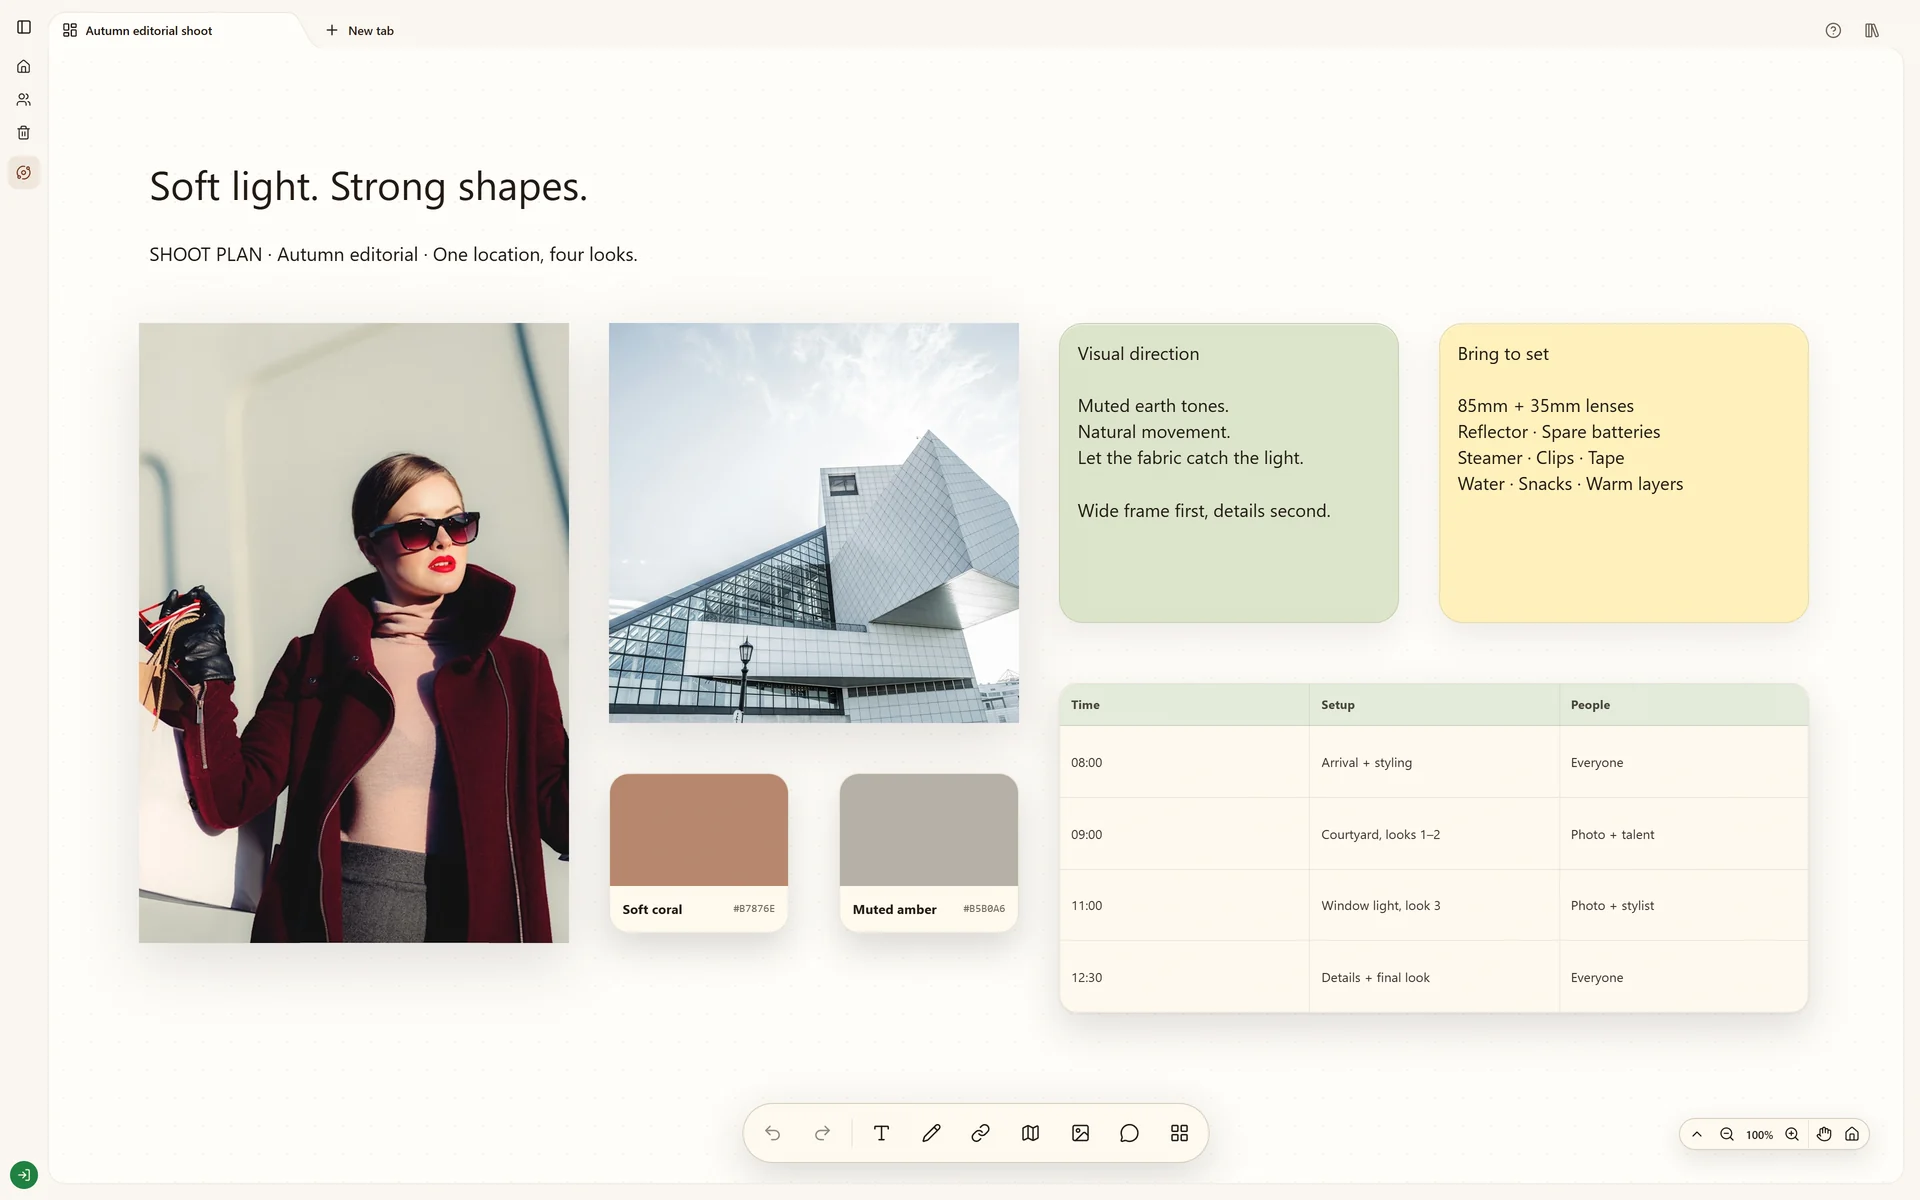Expand the zoom controls chevron
The width and height of the screenshot is (1920, 1200).
(x=1697, y=1134)
